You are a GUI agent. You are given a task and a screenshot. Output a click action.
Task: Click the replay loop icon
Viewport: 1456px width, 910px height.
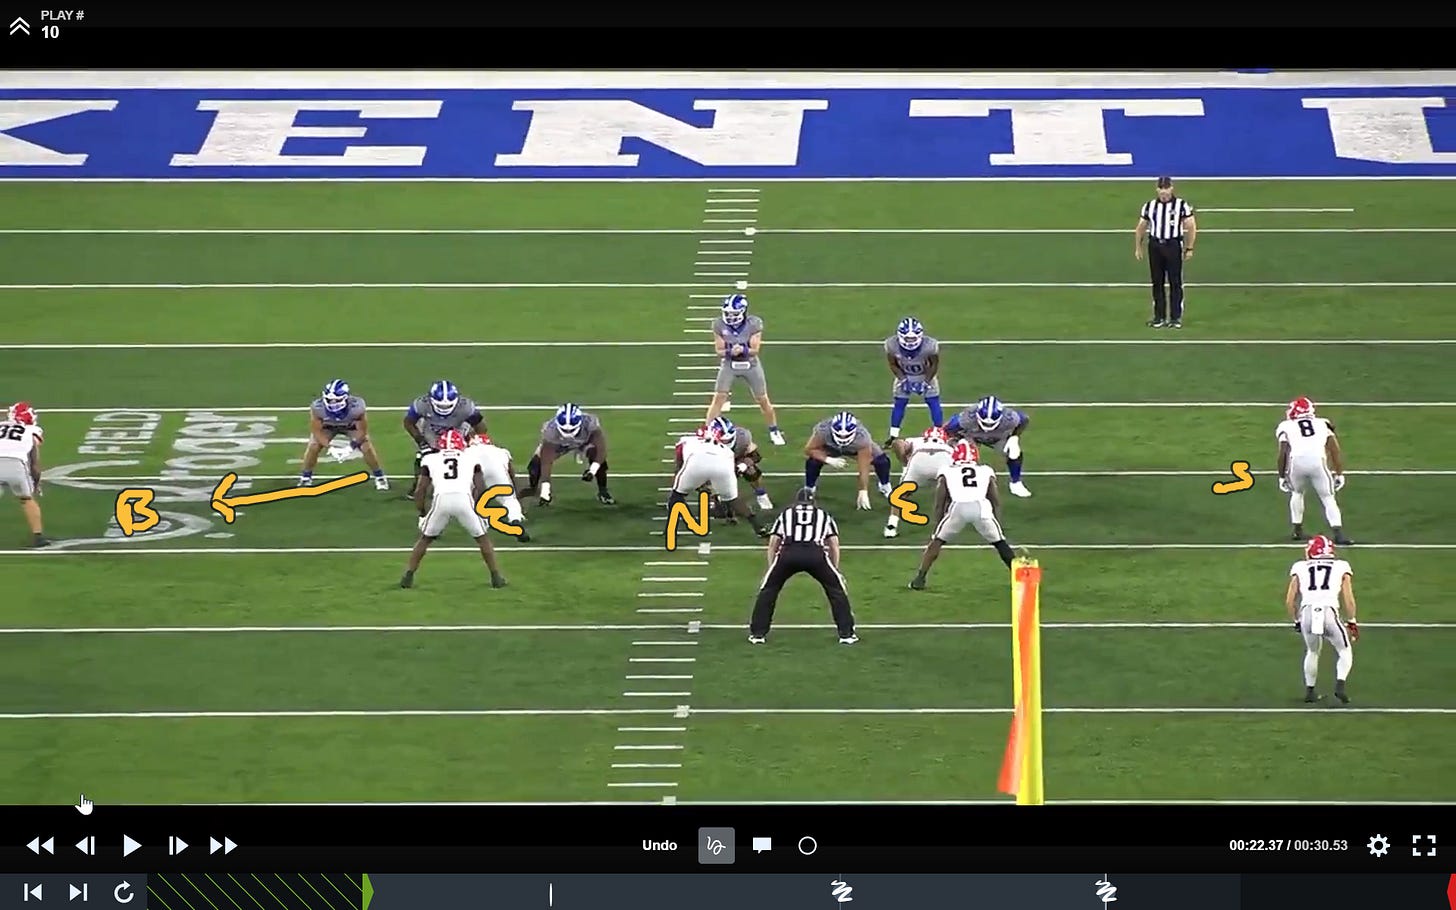(124, 892)
